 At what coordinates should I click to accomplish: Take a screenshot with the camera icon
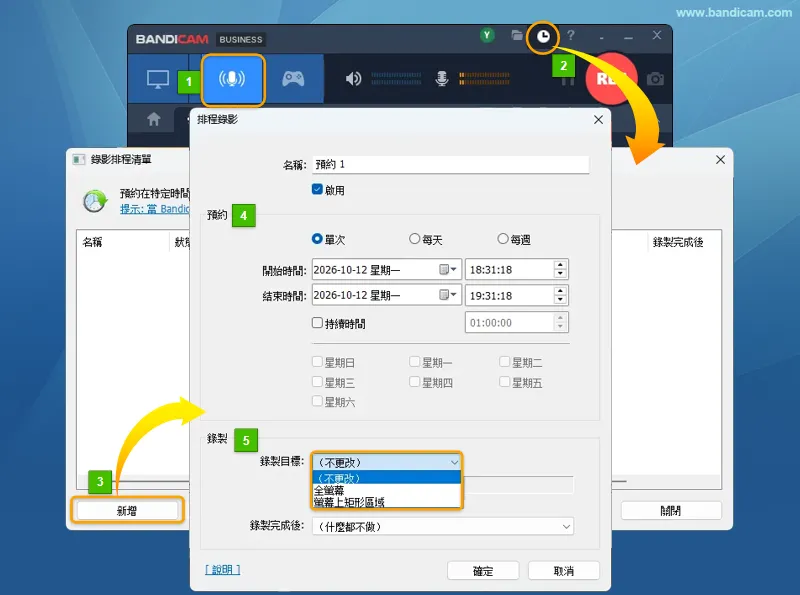(655, 79)
